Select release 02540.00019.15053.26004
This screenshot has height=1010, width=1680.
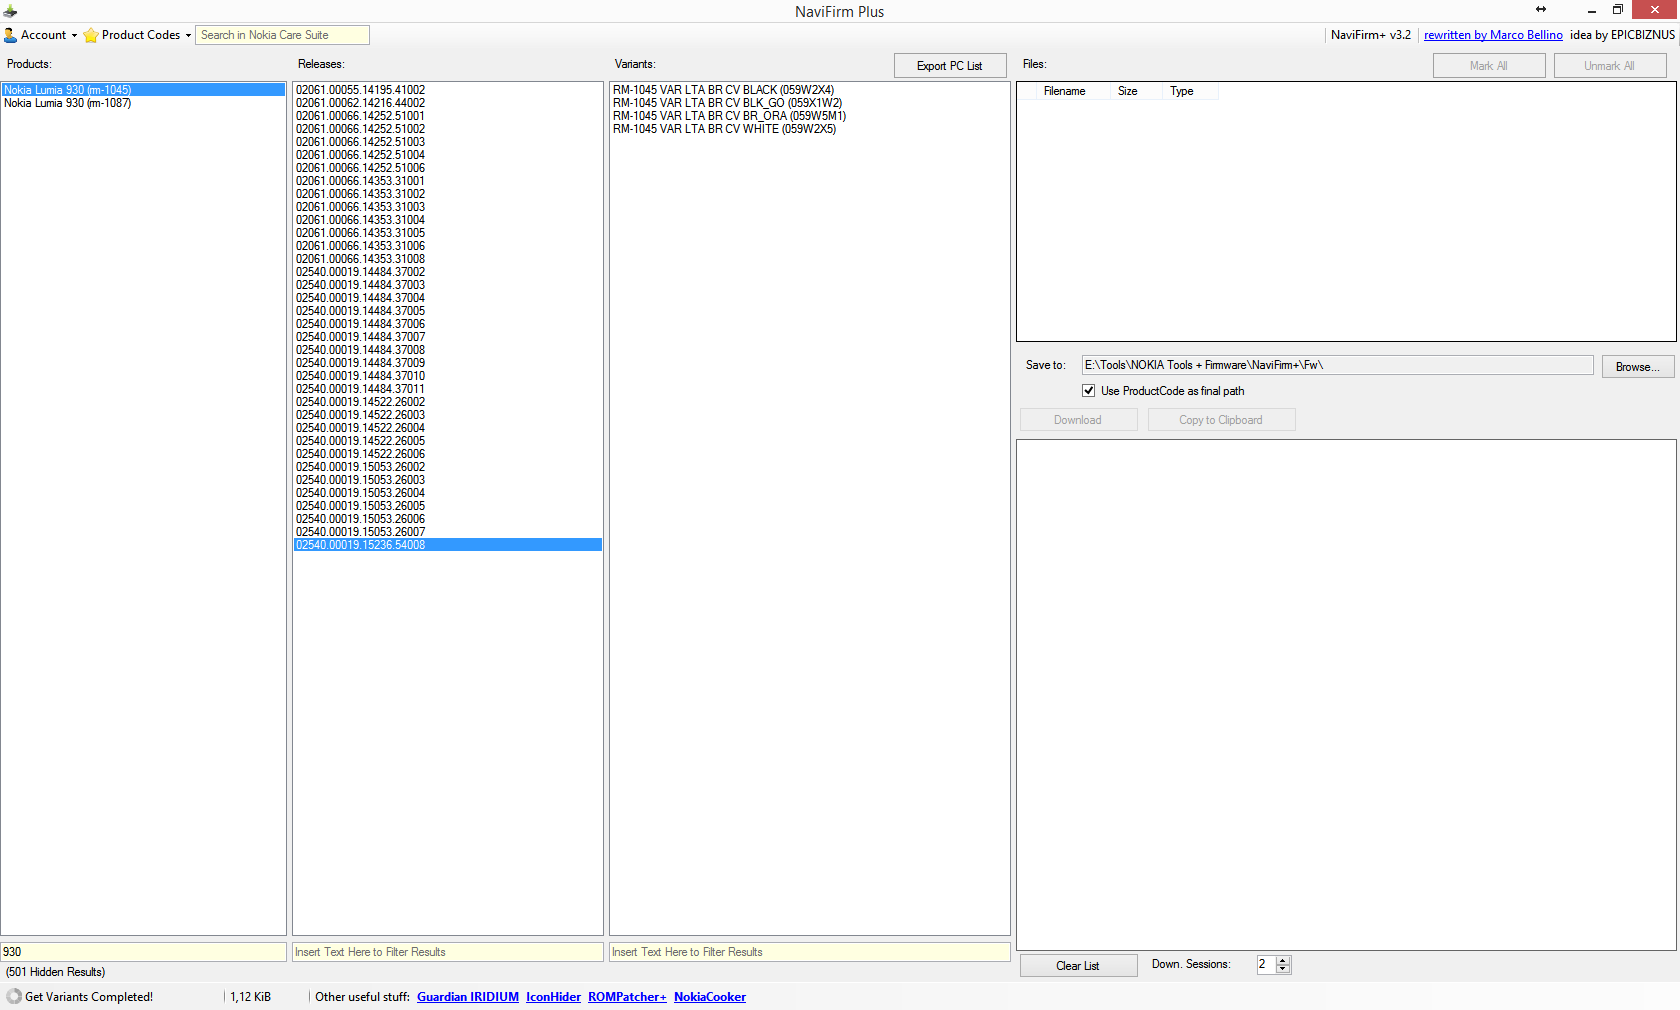point(447,493)
